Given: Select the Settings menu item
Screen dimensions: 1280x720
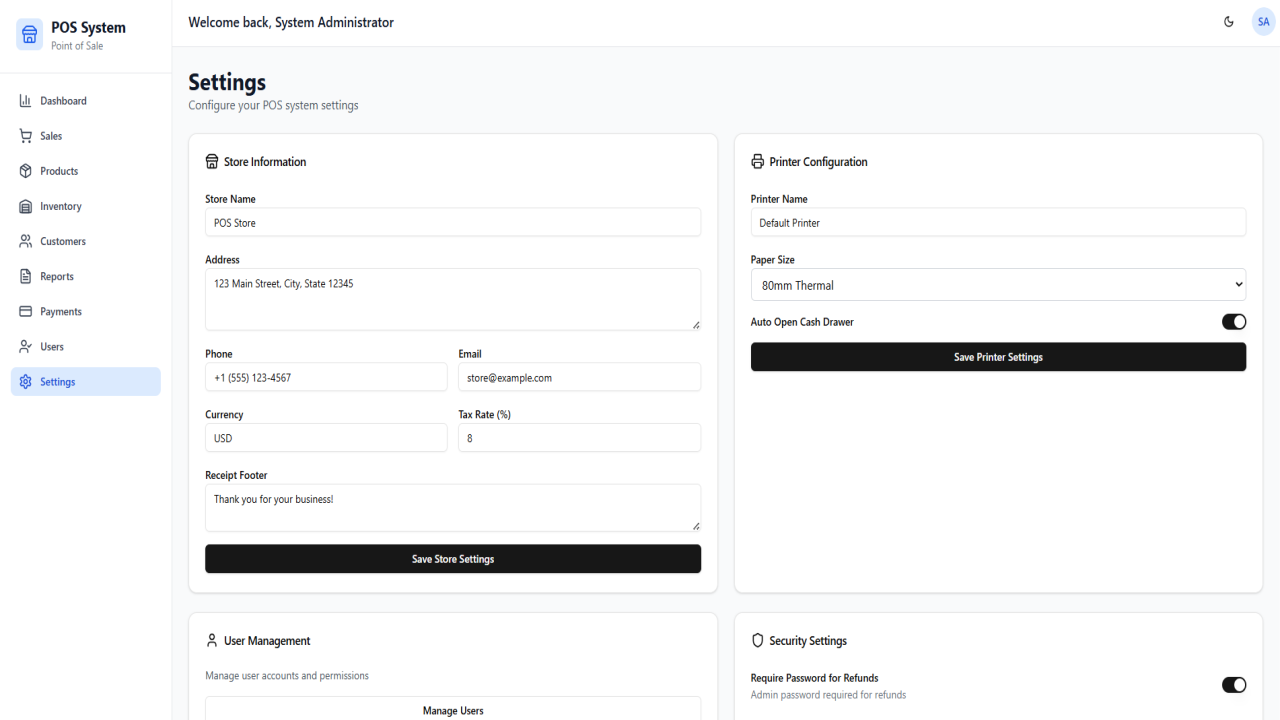Looking at the screenshot, I should pyautogui.click(x=86, y=381).
